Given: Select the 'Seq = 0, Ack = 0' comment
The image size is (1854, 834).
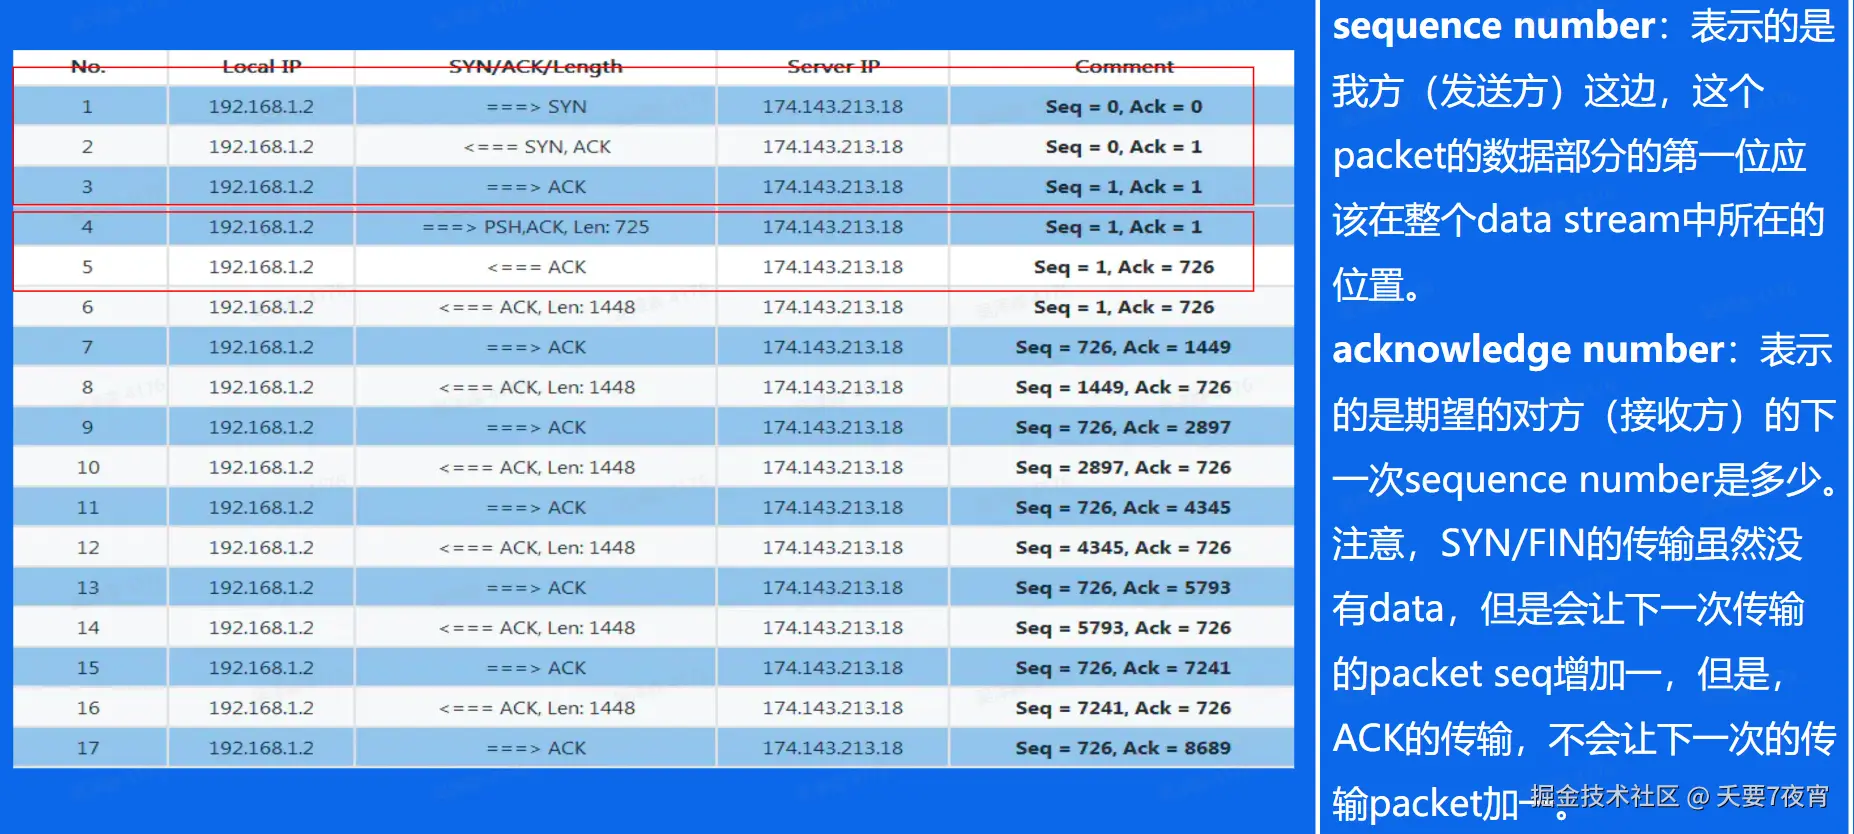Looking at the screenshot, I should (1124, 106).
